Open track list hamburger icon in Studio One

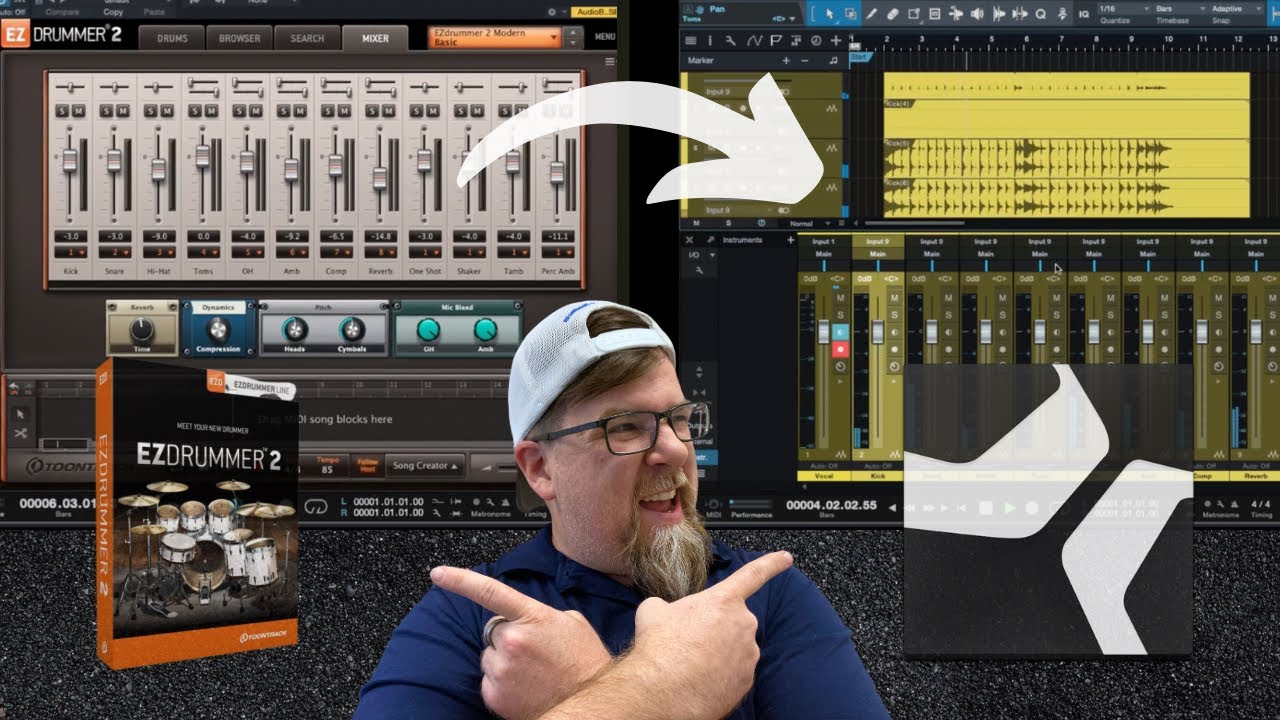(x=691, y=41)
